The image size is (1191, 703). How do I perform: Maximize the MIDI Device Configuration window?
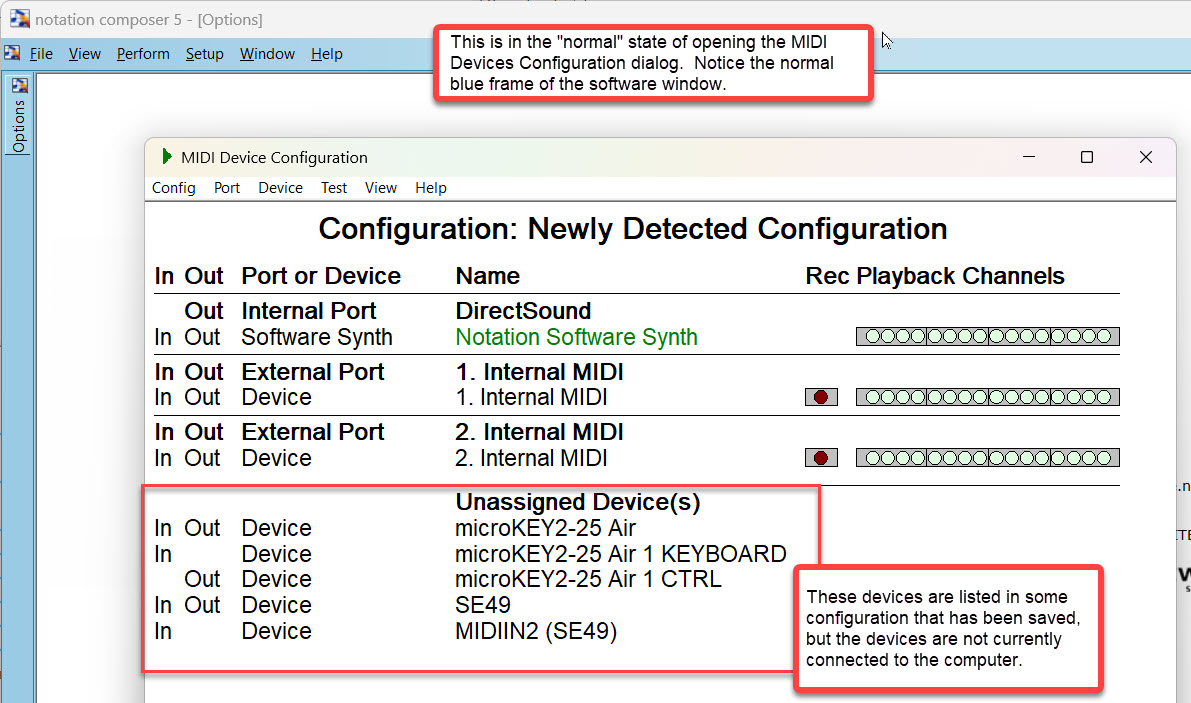[x=1087, y=157]
